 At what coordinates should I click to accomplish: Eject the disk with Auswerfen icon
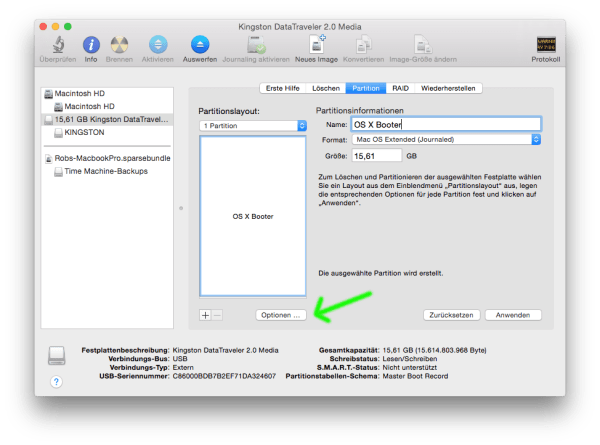click(200, 45)
